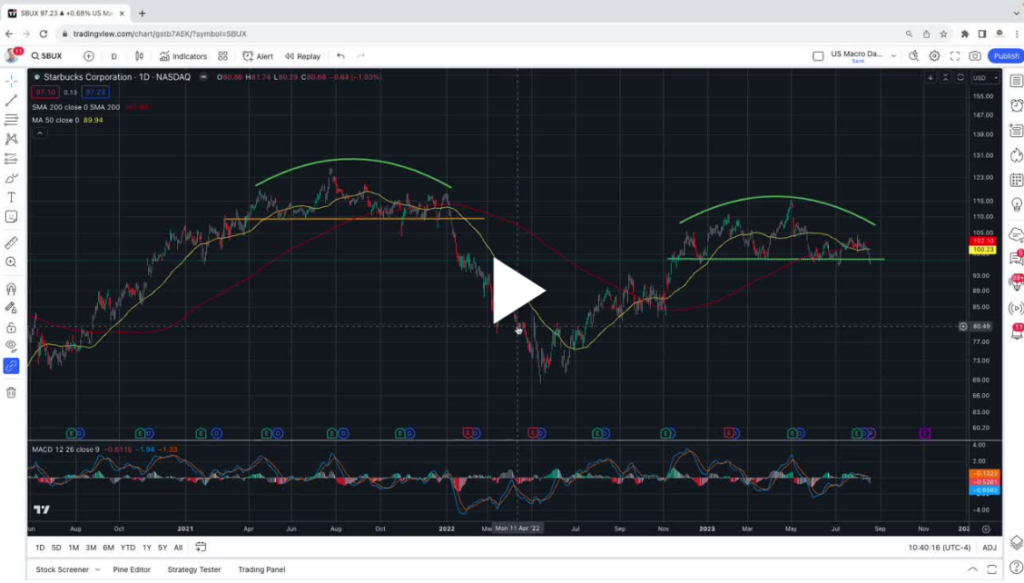Viewport: 1024px width, 583px height.
Task: Enter fullscreen chart mode
Action: click(955, 56)
